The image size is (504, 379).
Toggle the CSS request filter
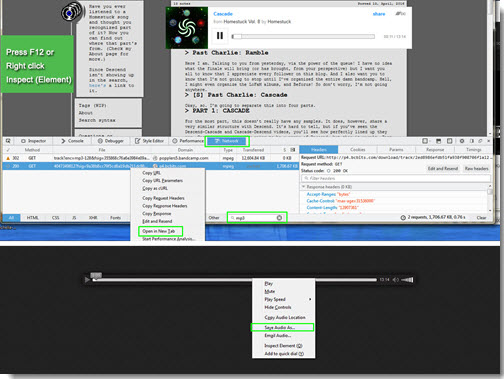[x=55, y=218]
